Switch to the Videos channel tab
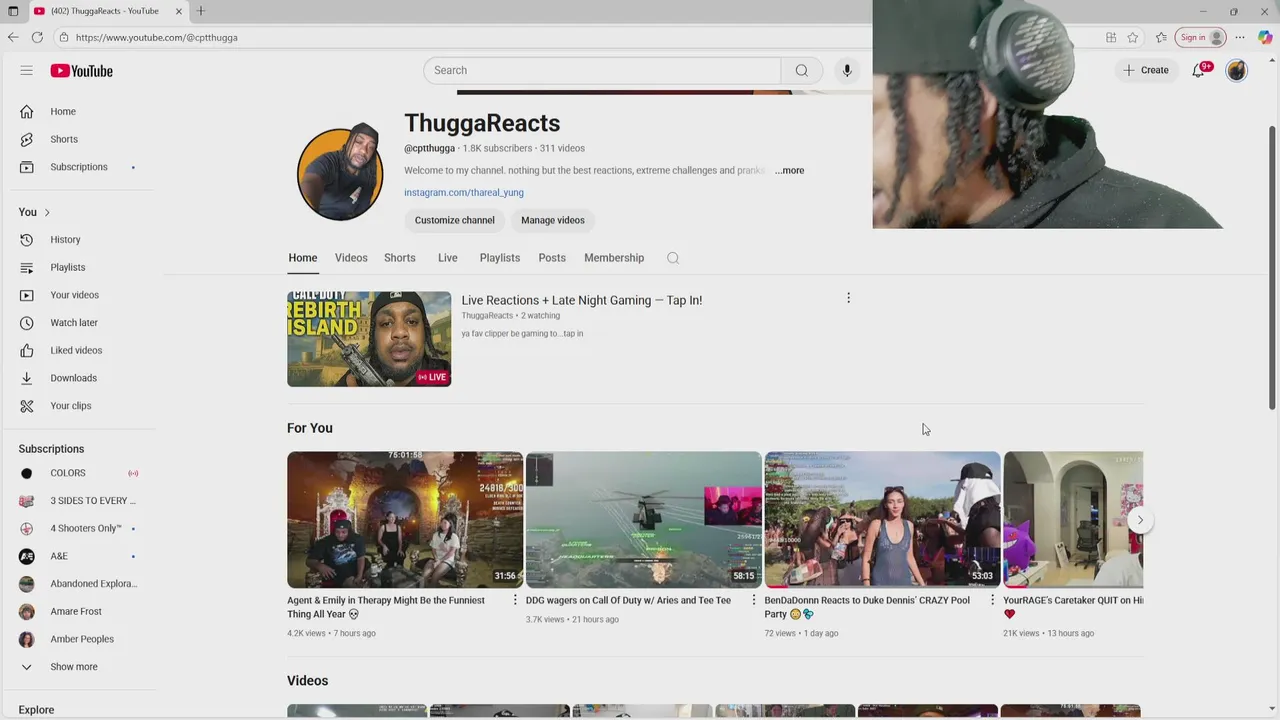The image size is (1280, 720). point(351,258)
